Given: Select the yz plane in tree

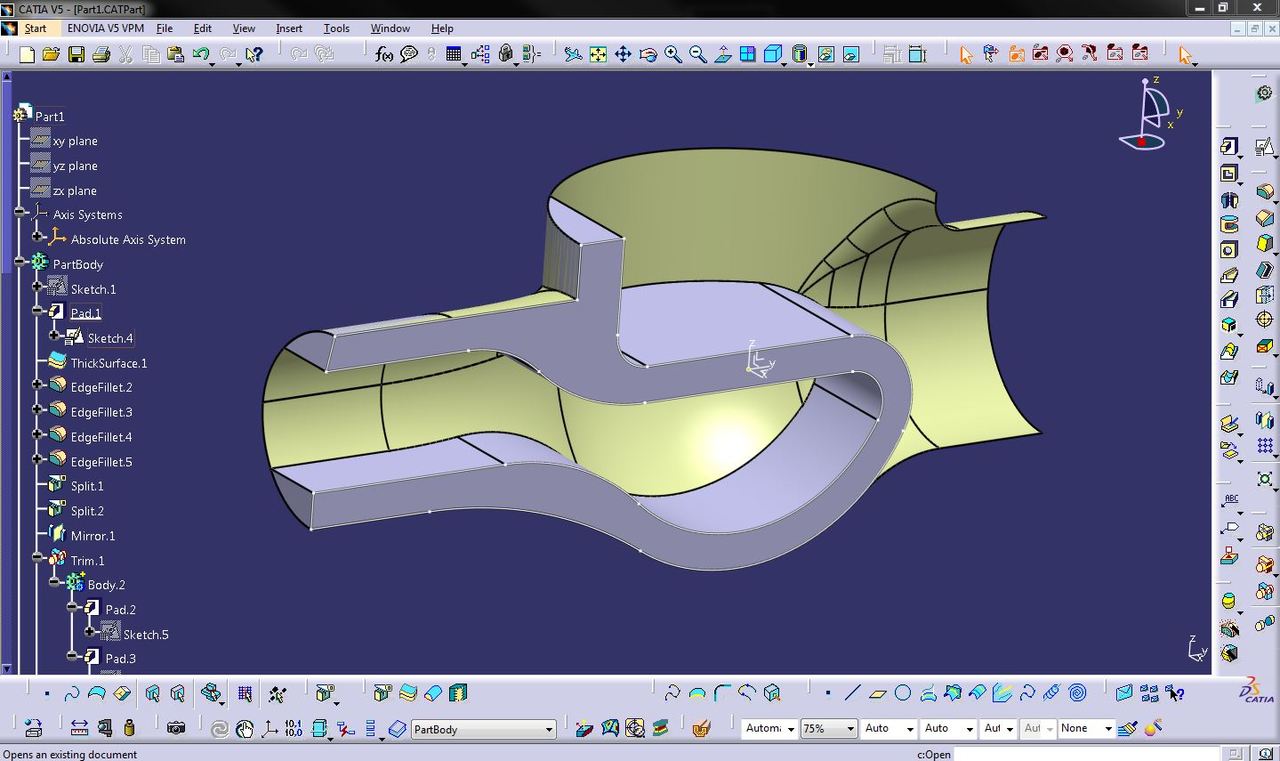Looking at the screenshot, I should 75,166.
